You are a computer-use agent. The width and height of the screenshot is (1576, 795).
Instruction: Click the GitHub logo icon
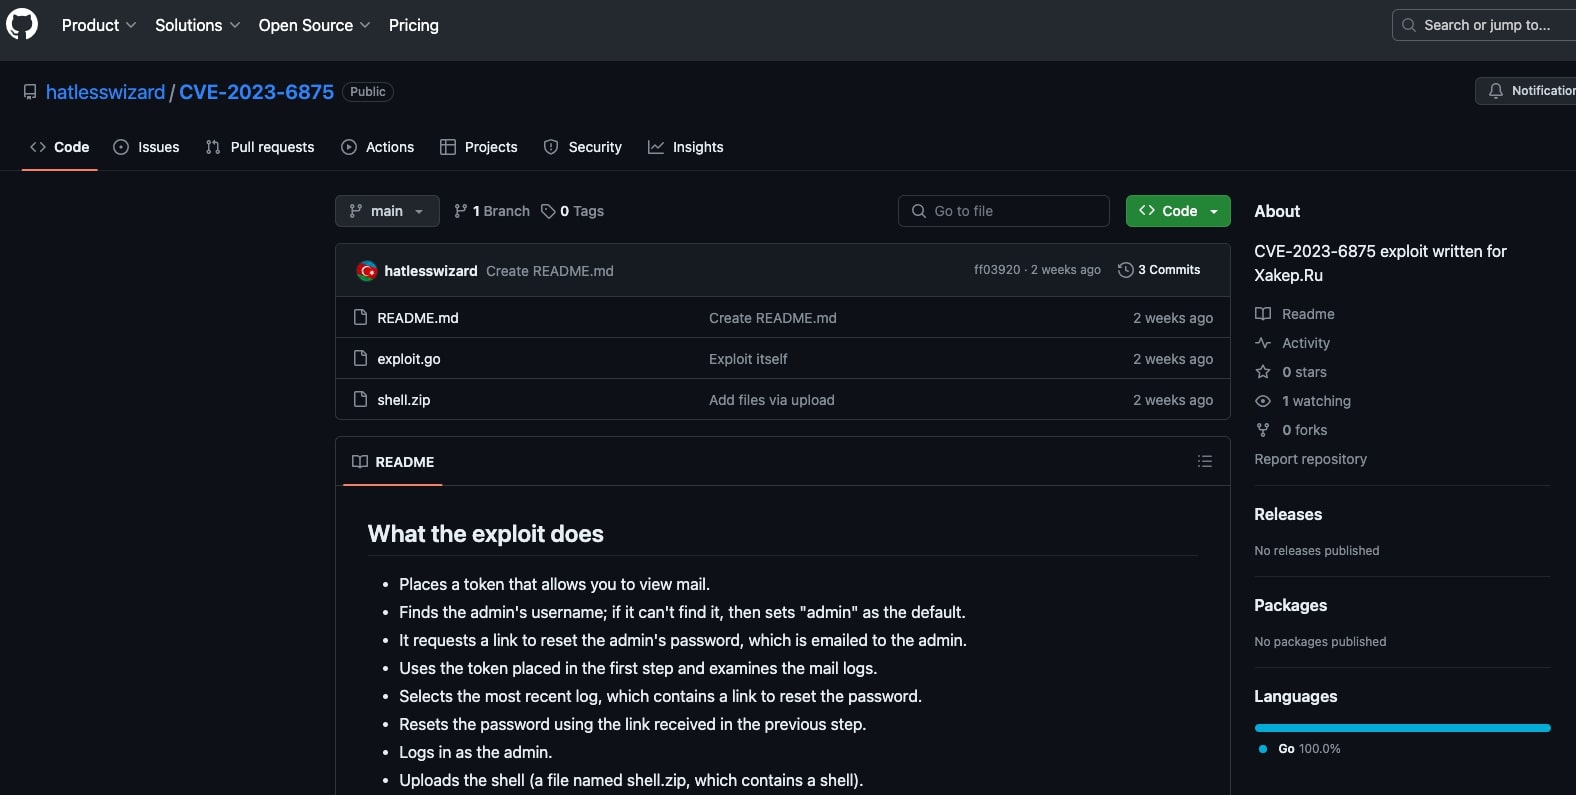click(x=22, y=24)
